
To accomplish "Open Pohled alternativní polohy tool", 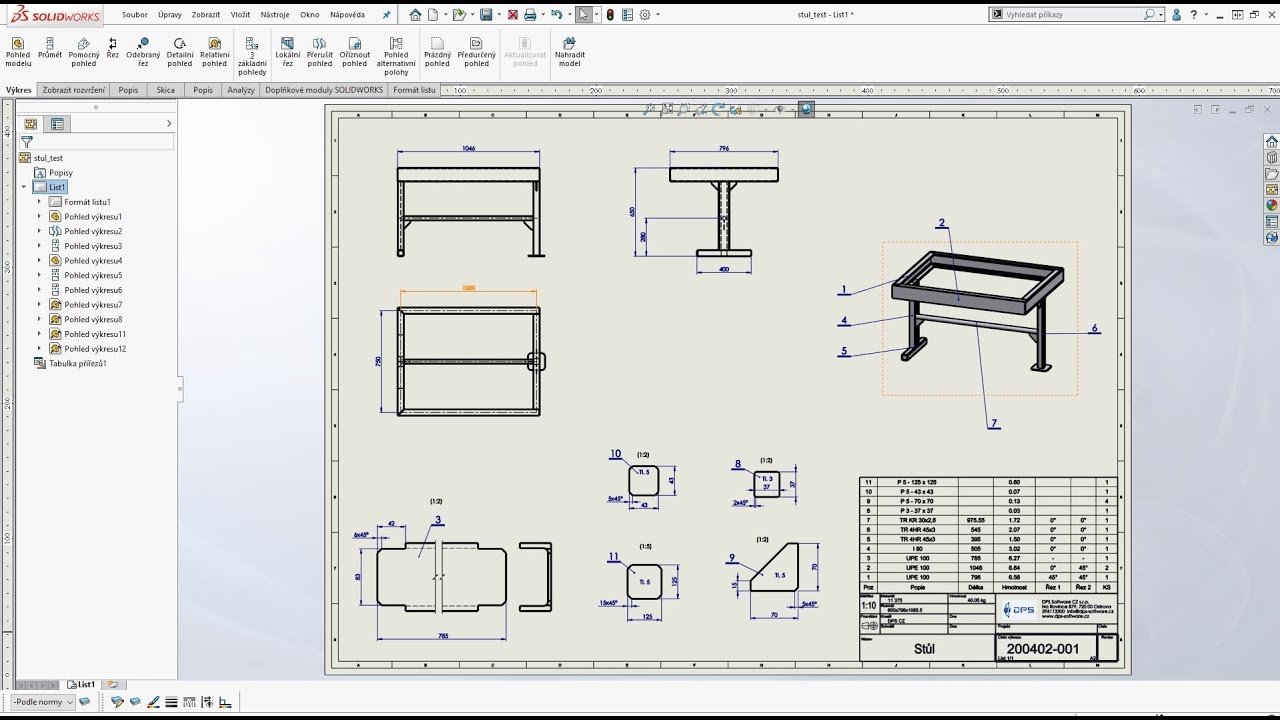I will pyautogui.click(x=396, y=56).
